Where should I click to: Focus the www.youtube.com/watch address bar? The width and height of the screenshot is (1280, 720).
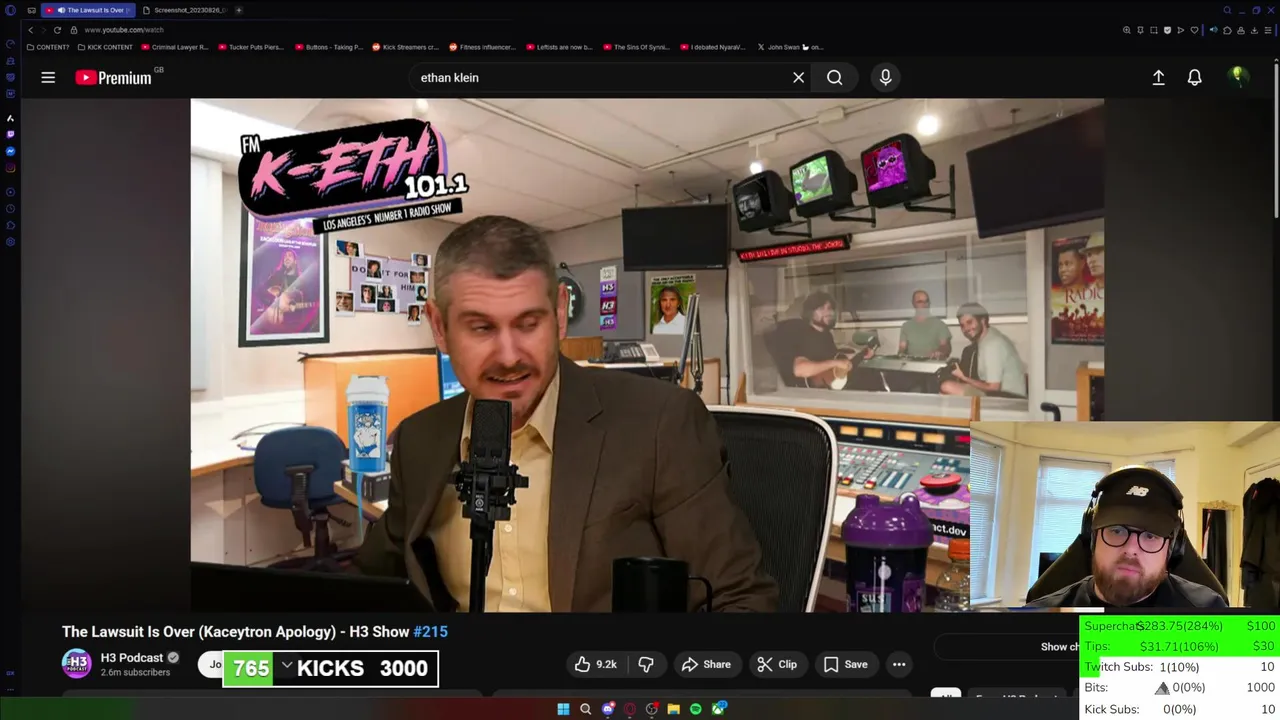click(124, 30)
